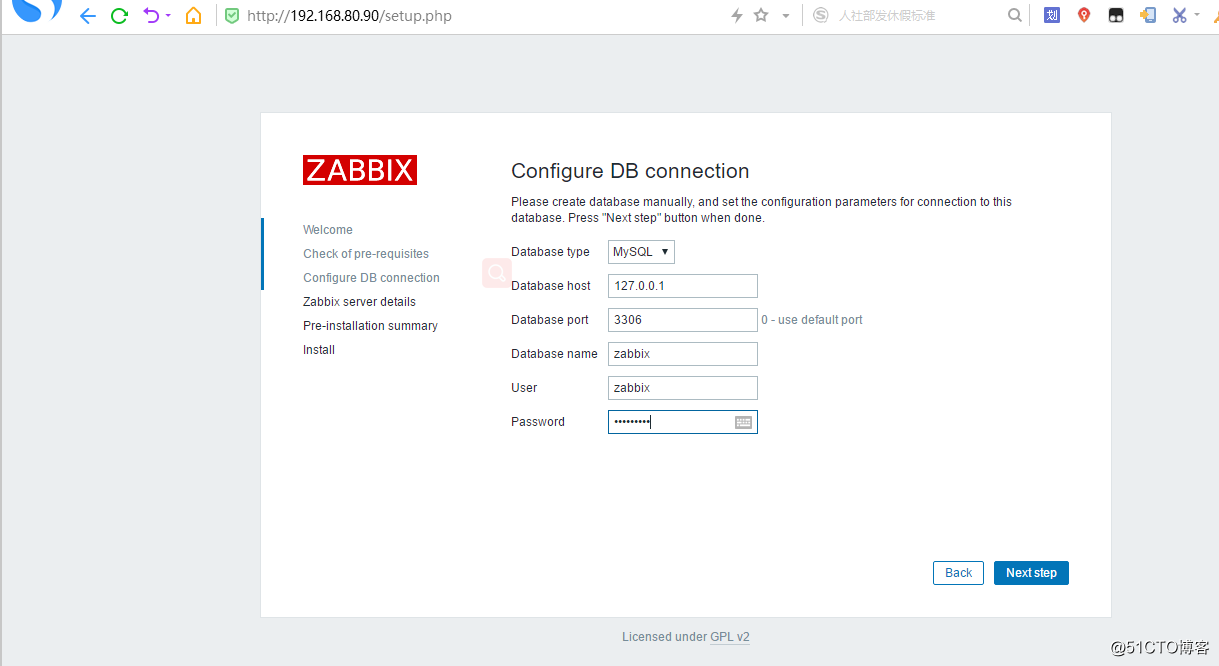Click the orange-blue device extension icon
The image size is (1219, 666).
click(x=1148, y=15)
